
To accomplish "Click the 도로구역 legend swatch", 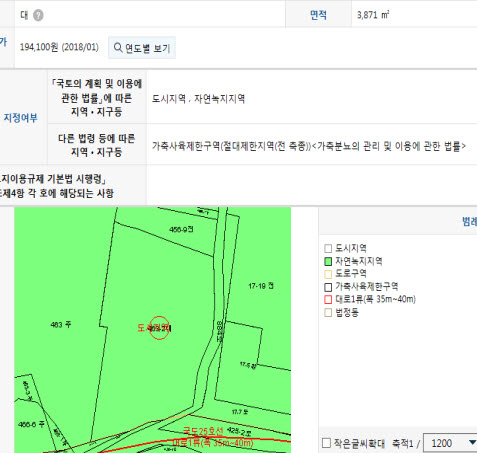I will click(x=328, y=274).
